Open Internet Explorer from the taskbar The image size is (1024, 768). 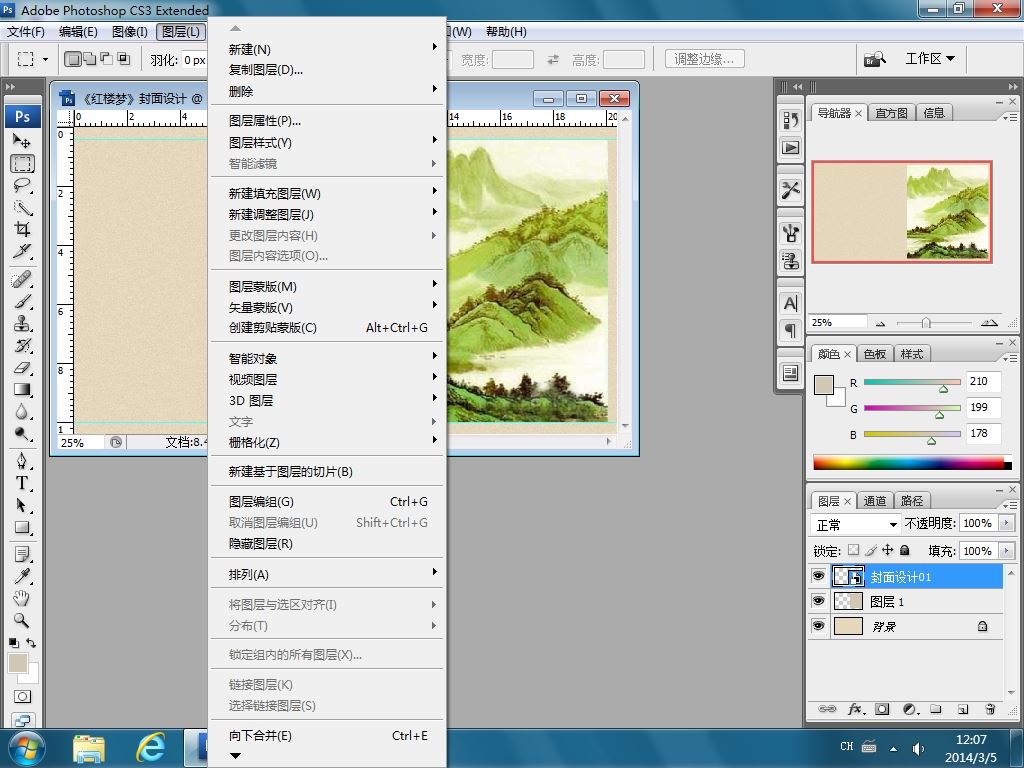tap(150, 748)
